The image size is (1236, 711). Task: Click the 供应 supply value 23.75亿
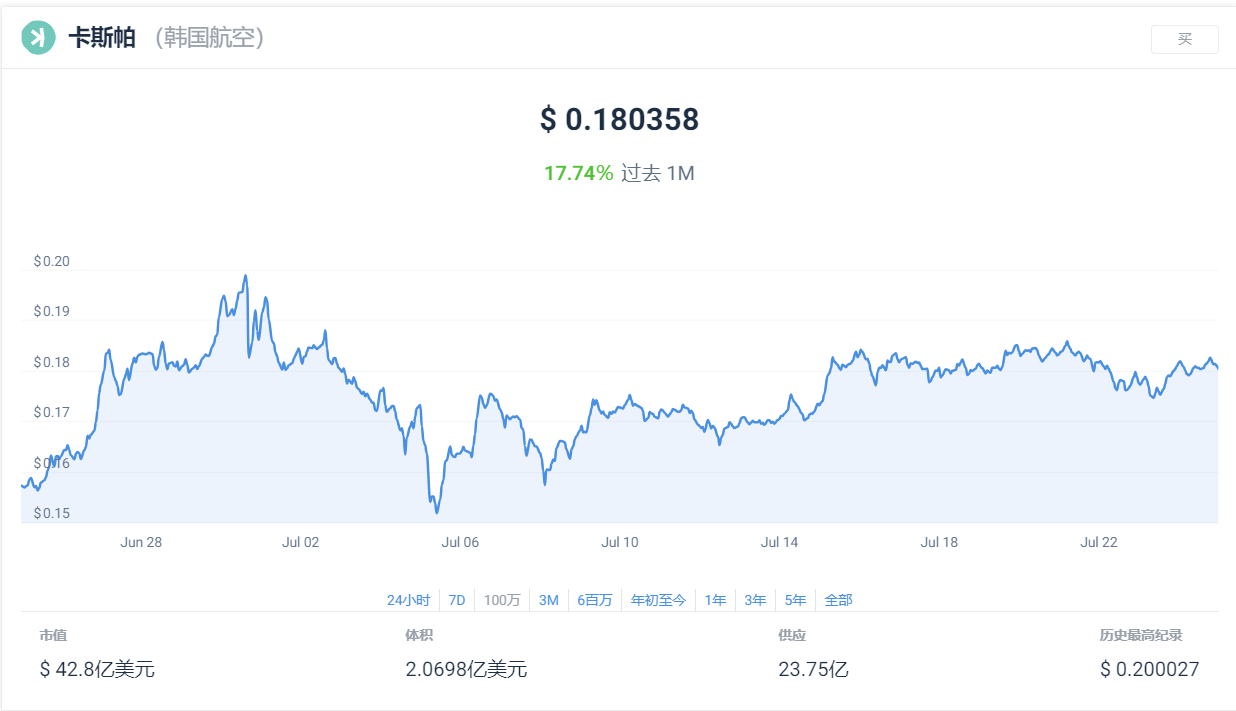[813, 669]
